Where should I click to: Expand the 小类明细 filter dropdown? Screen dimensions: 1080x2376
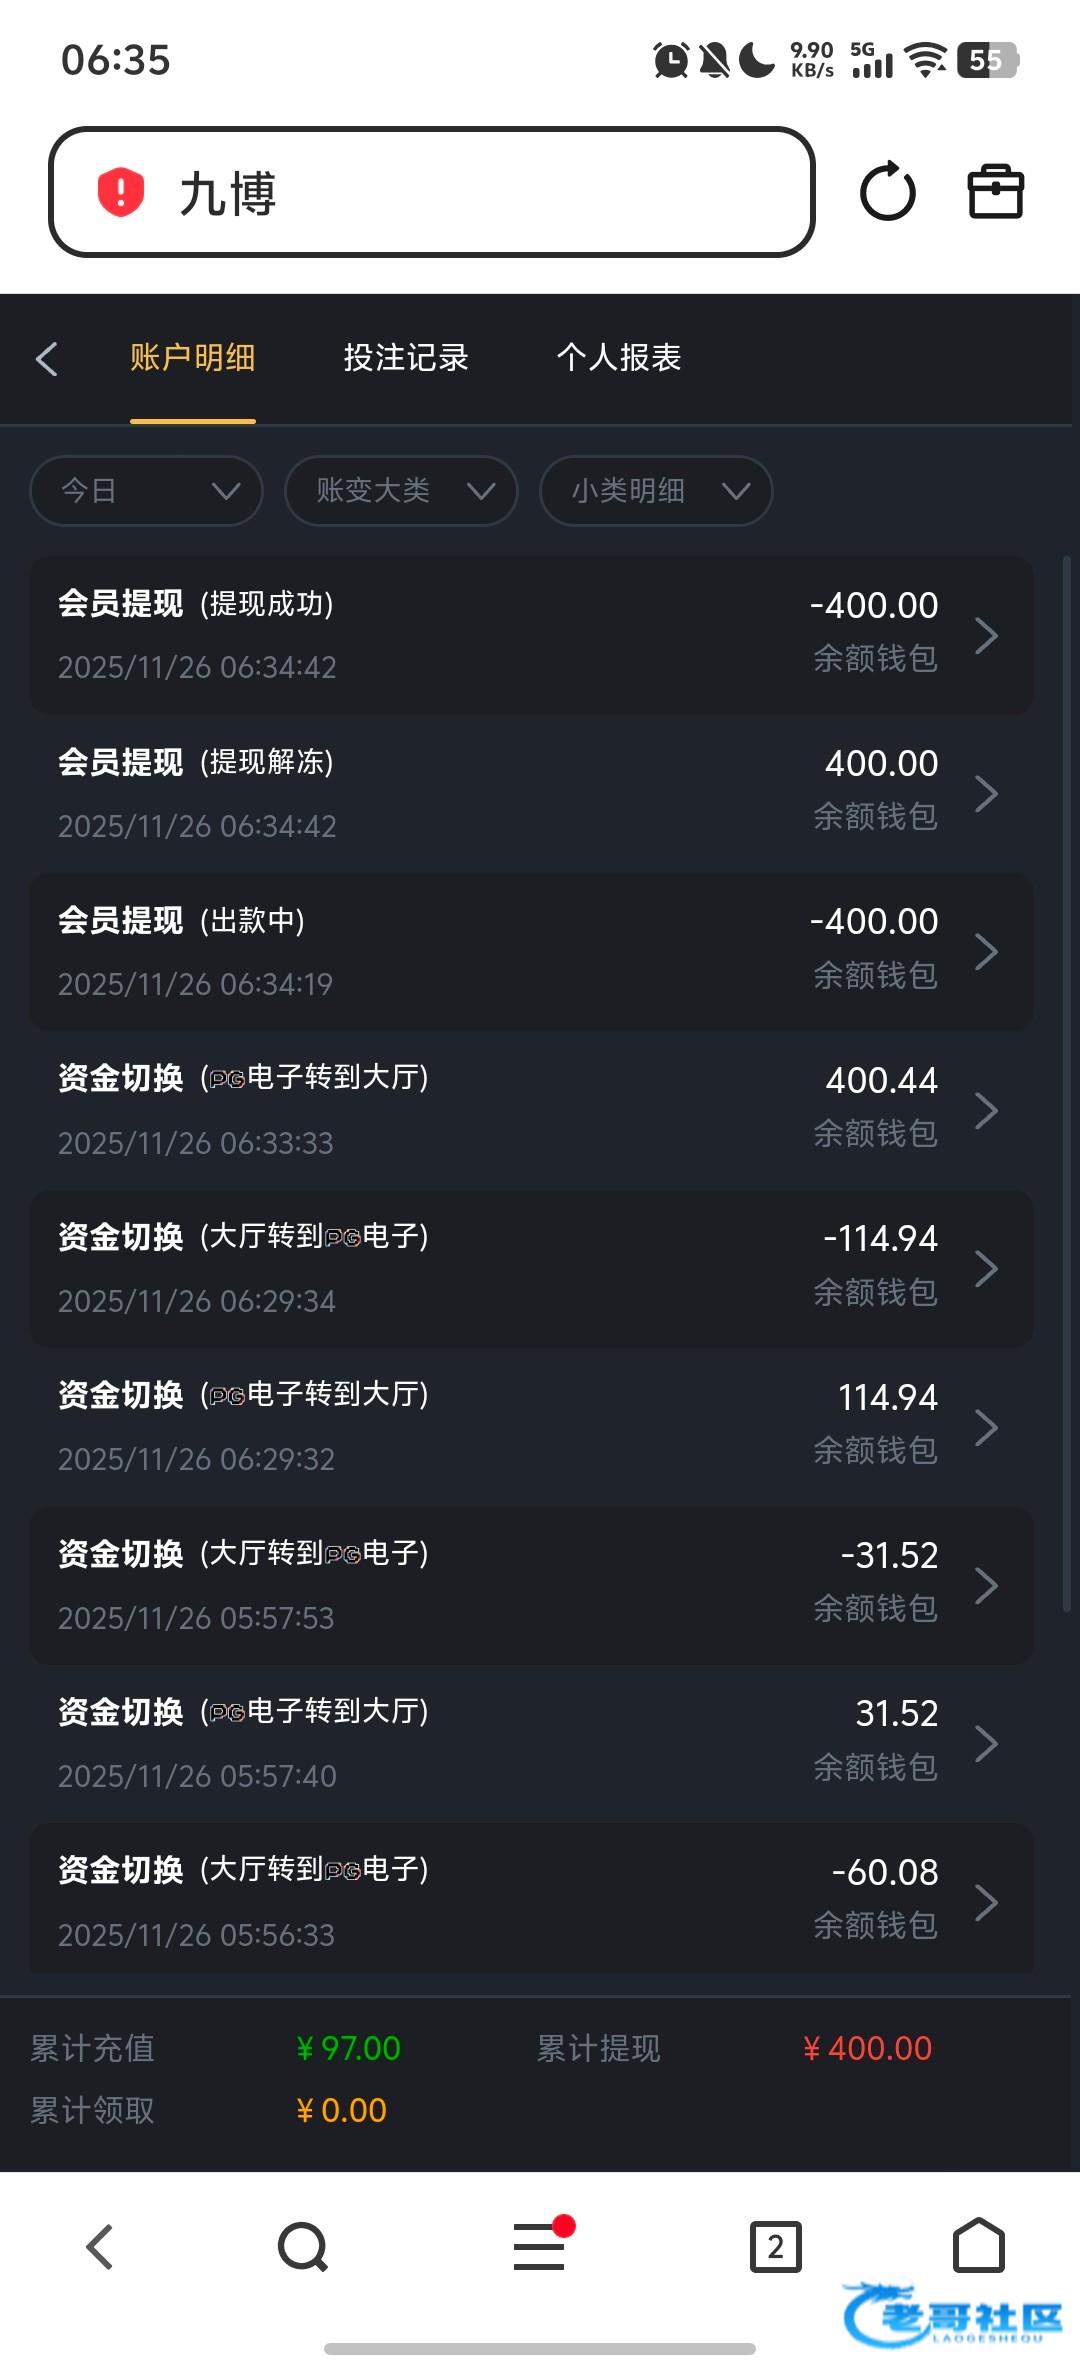tap(656, 491)
